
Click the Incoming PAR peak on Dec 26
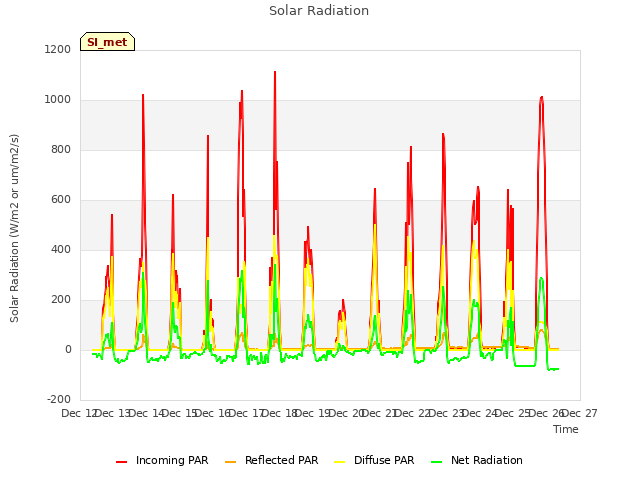(x=541, y=98)
